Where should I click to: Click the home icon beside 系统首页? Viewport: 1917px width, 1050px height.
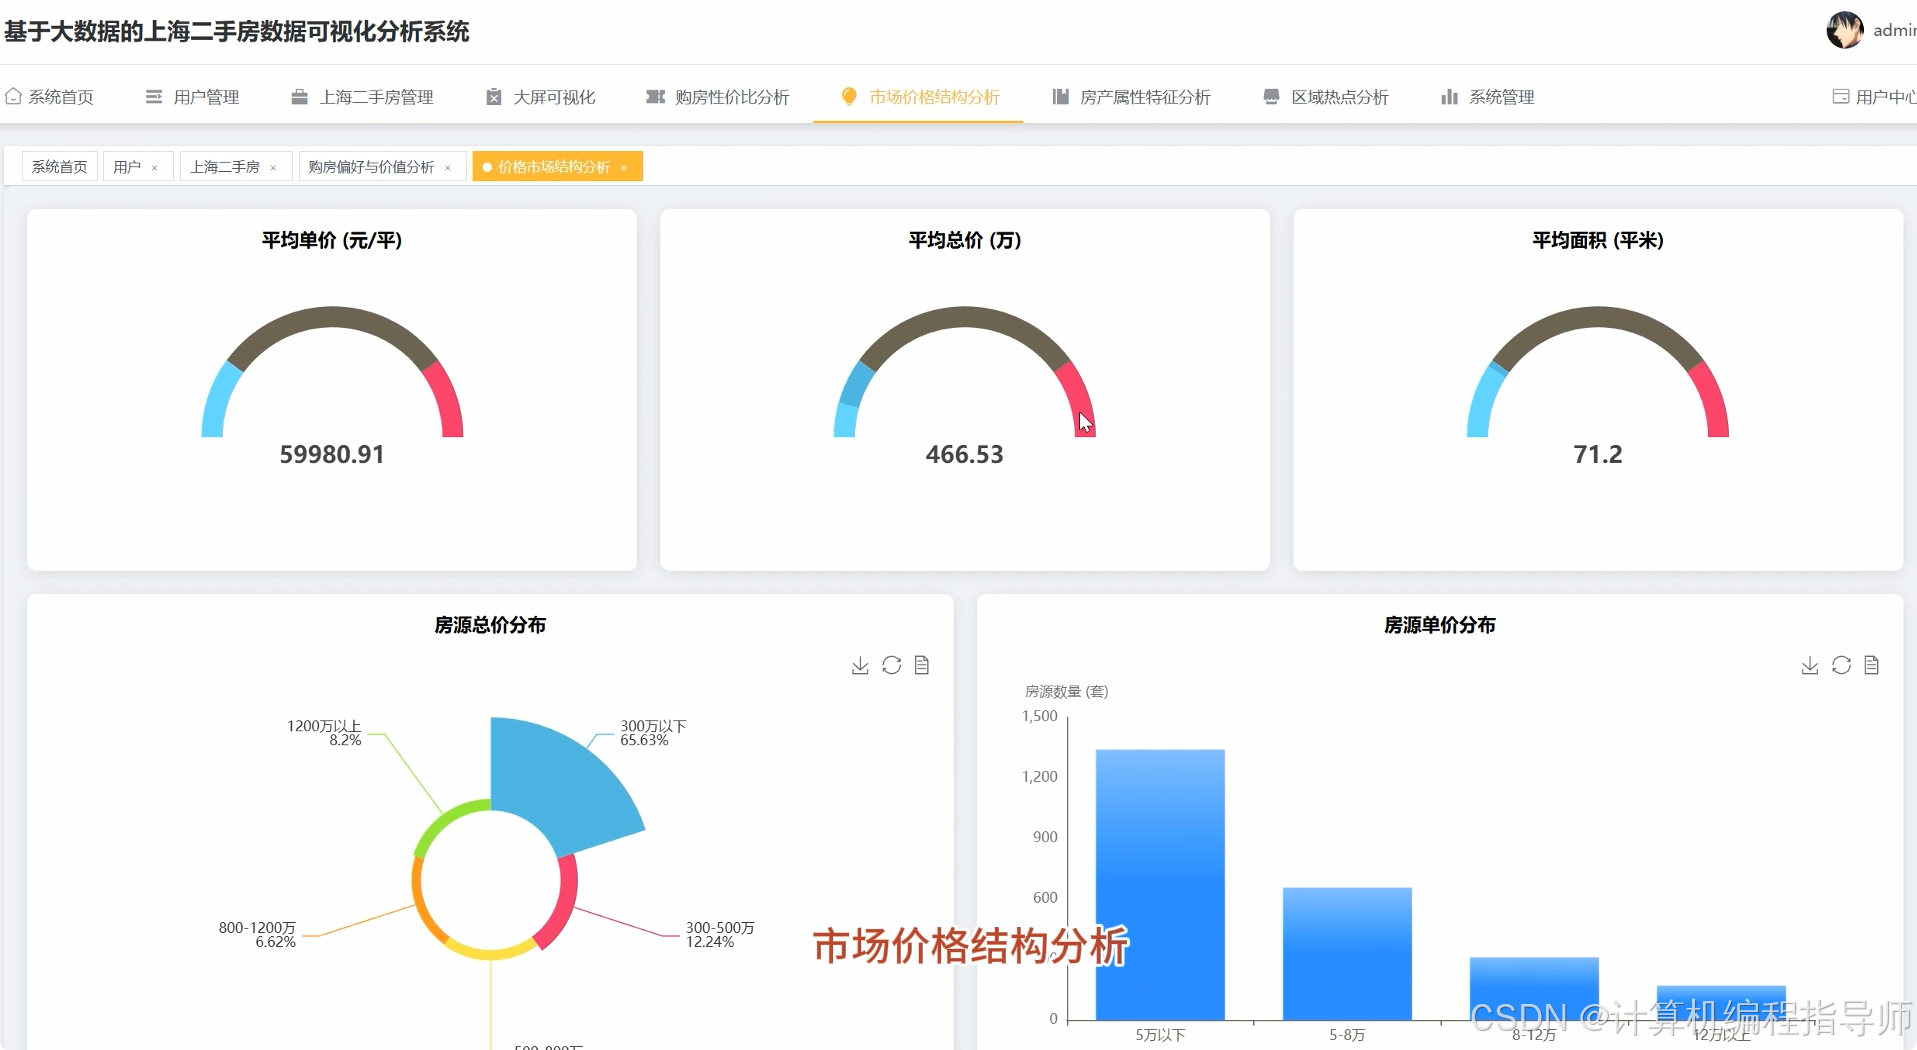click(13, 96)
